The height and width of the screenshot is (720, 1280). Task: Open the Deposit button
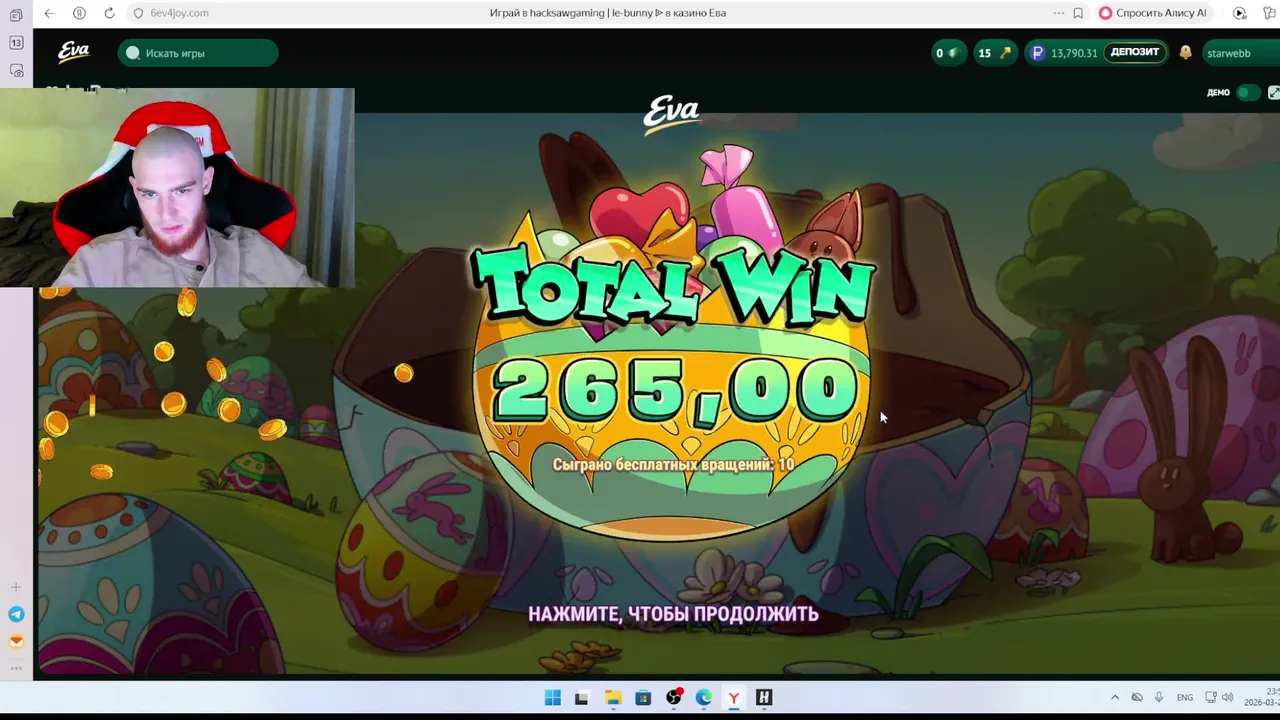click(x=1135, y=52)
